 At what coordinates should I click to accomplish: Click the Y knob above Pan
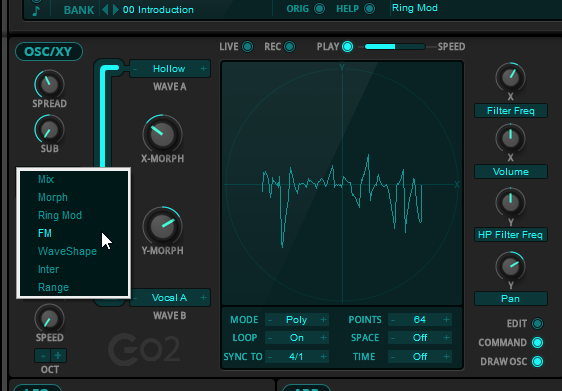coord(510,266)
